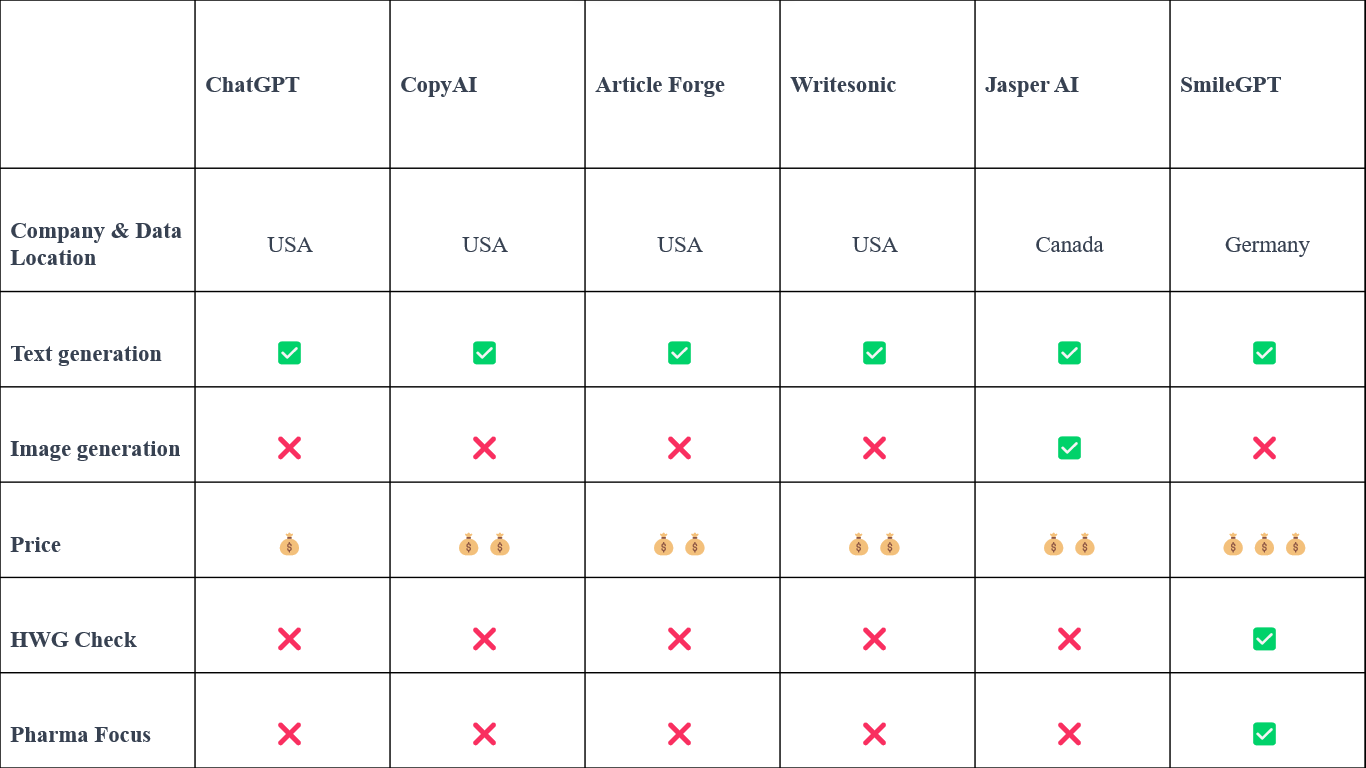Click the HWG Check row label
Screen dimensions: 1366x768
(73, 640)
